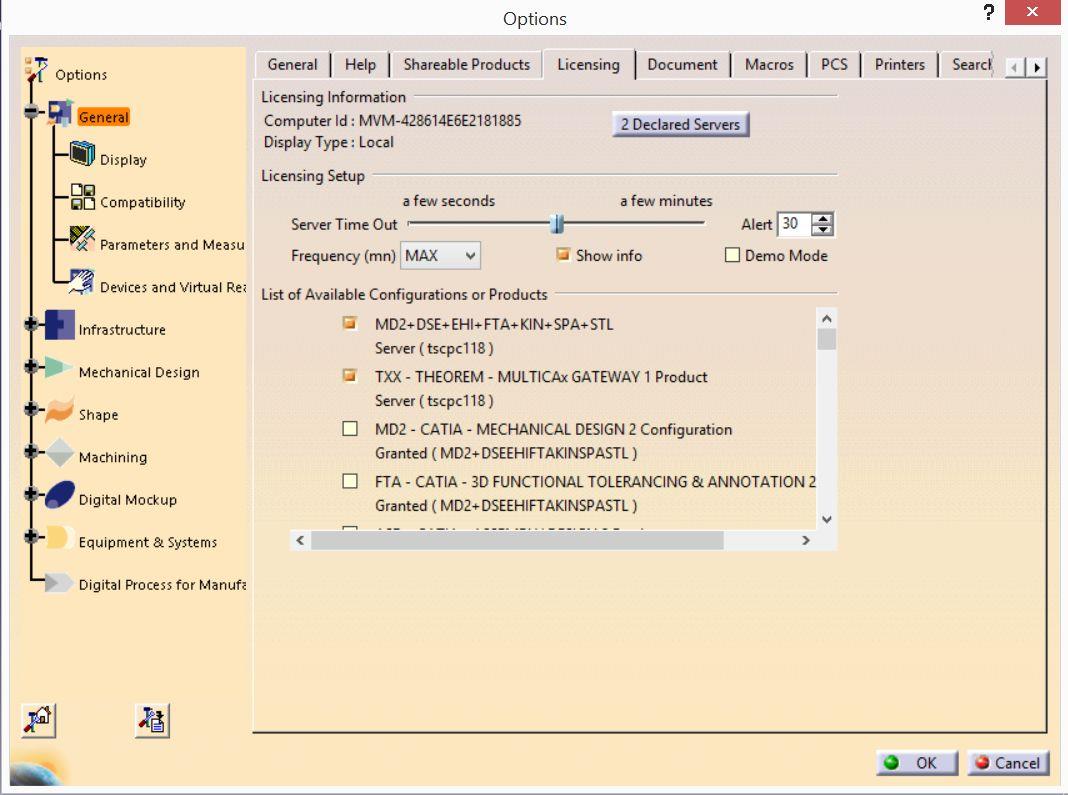The width and height of the screenshot is (1068, 795).
Task: Check FTA 3D FUNCTIONAL TOLERANCING license
Action: coord(350,481)
